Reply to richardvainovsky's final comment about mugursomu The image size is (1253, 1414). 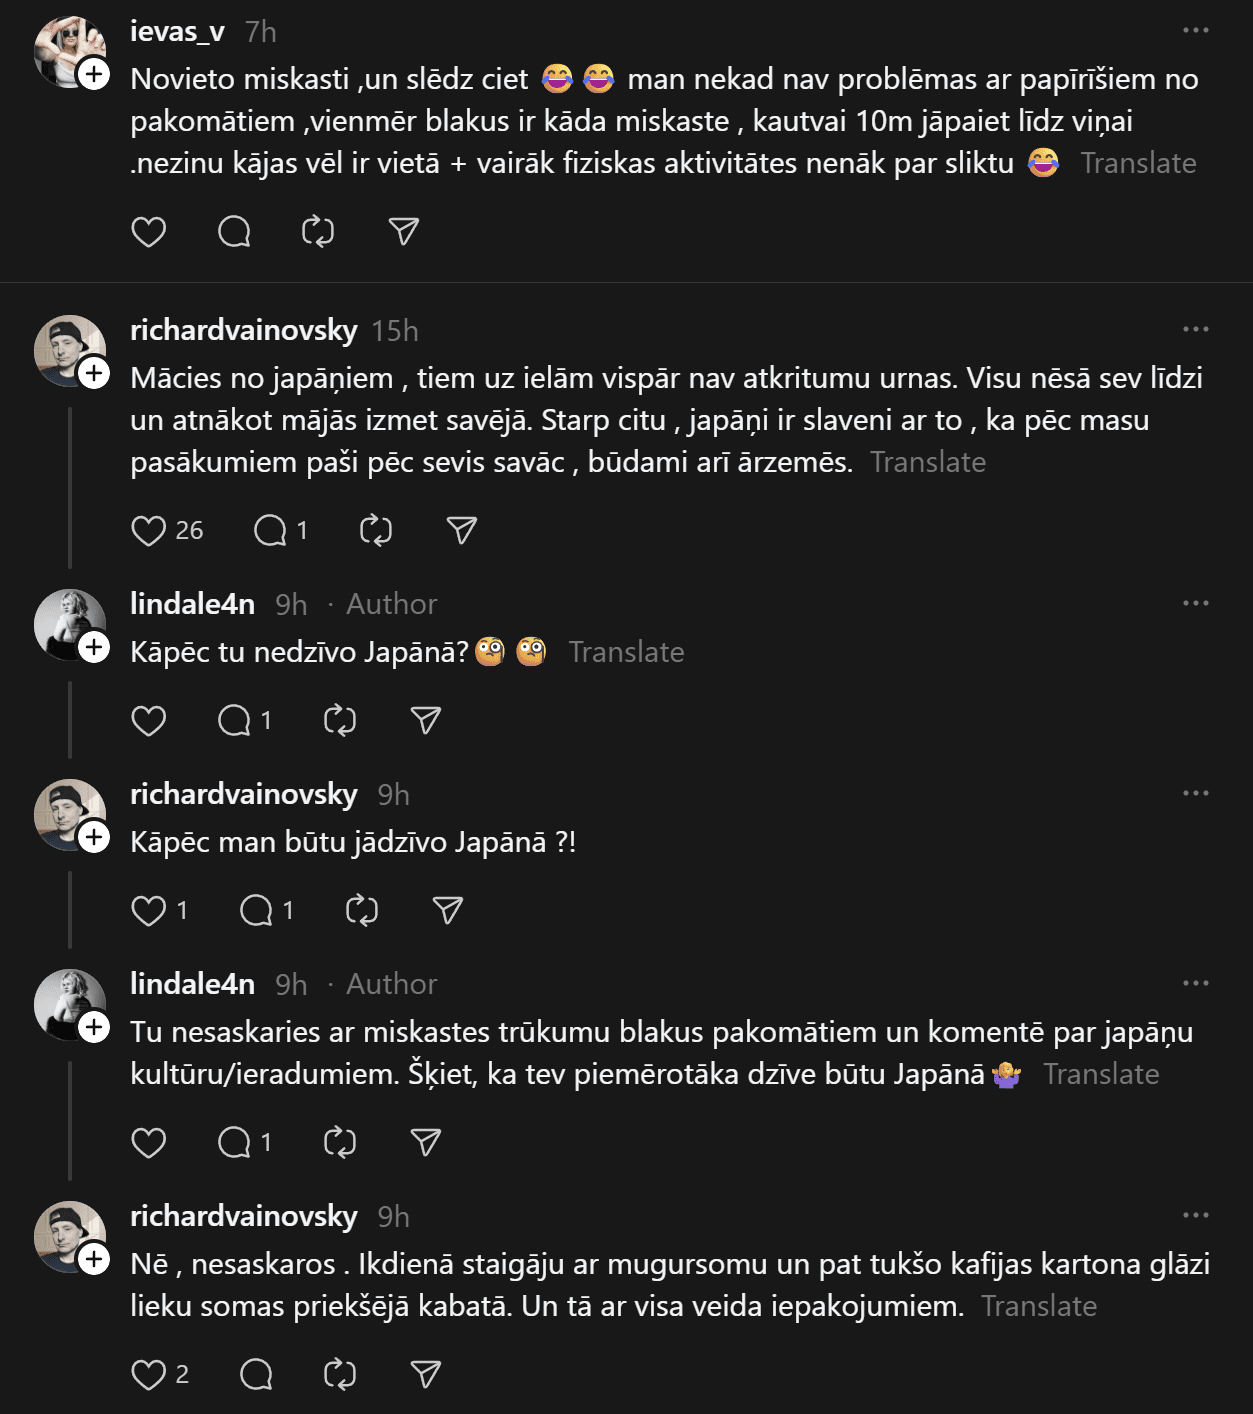click(x=256, y=1375)
